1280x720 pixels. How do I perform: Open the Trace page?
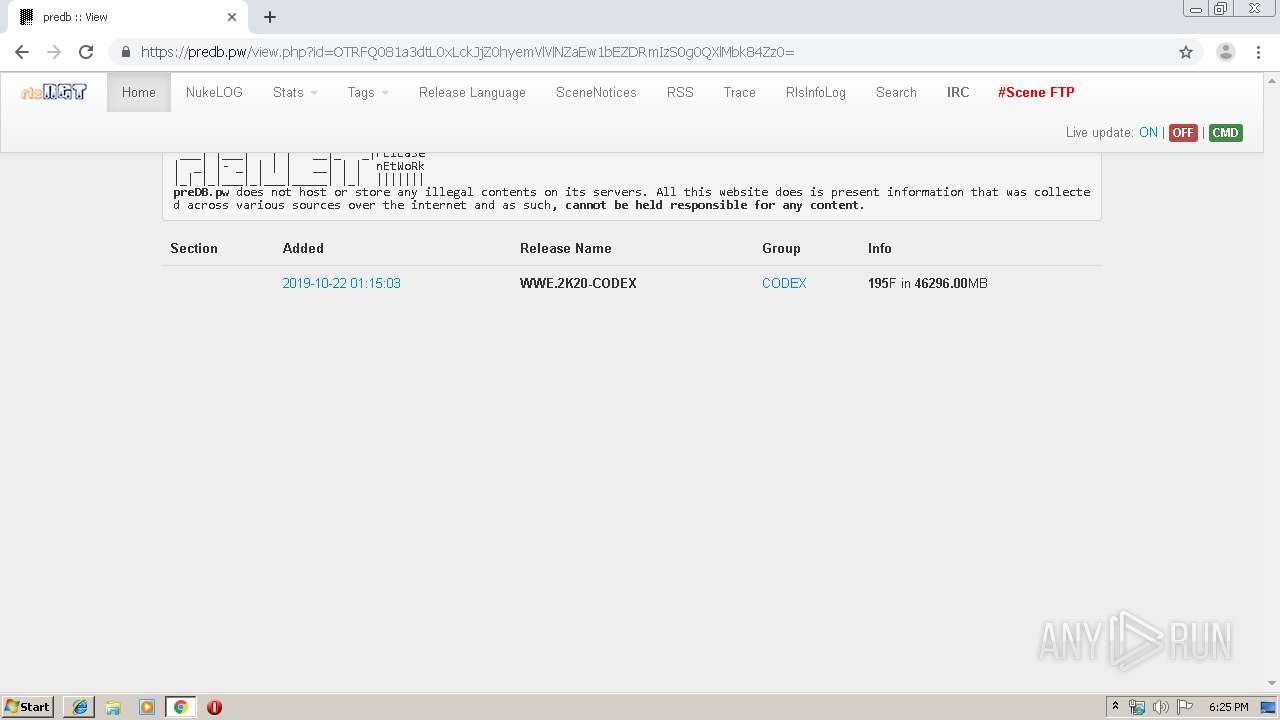coord(740,92)
